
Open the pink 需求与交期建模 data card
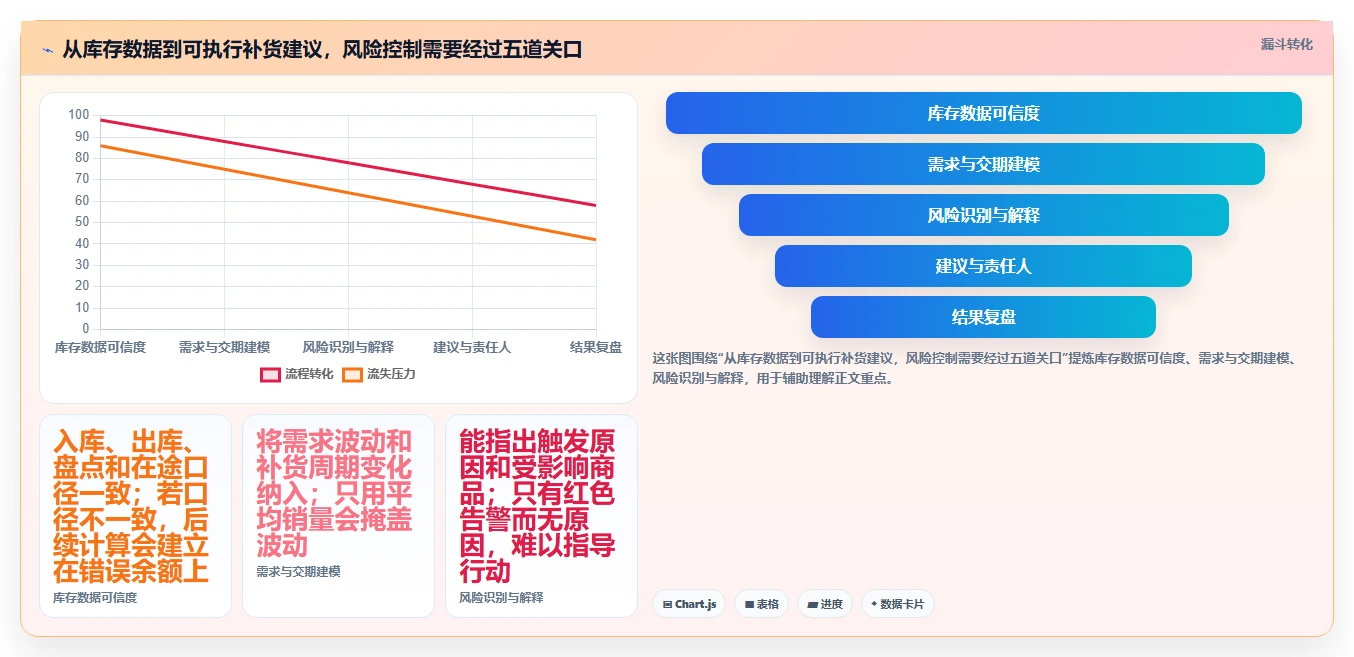coord(338,516)
